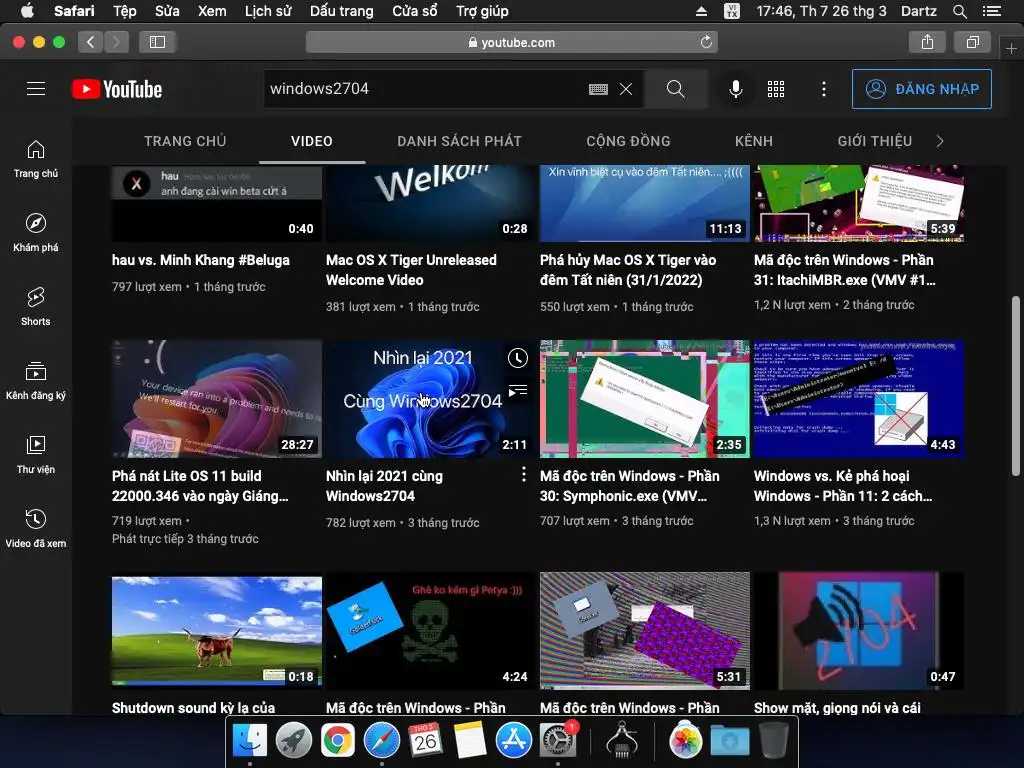The width and height of the screenshot is (1024, 768).
Task: Open Kênh đăng ký in the sidebar
Action: coord(36,380)
